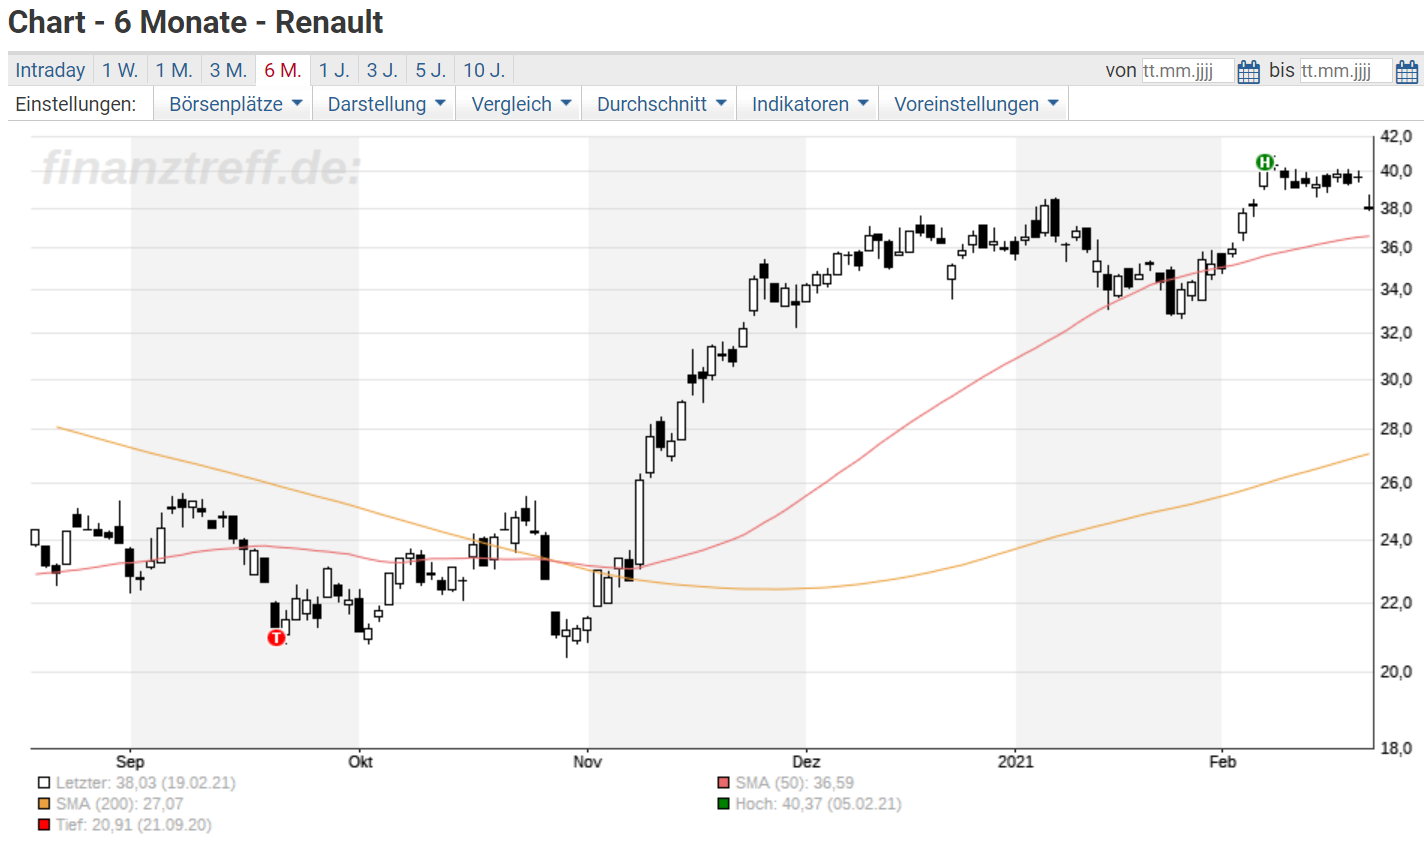Open the 'von' date calendar picker icon
The image size is (1424, 845).
point(1248,71)
